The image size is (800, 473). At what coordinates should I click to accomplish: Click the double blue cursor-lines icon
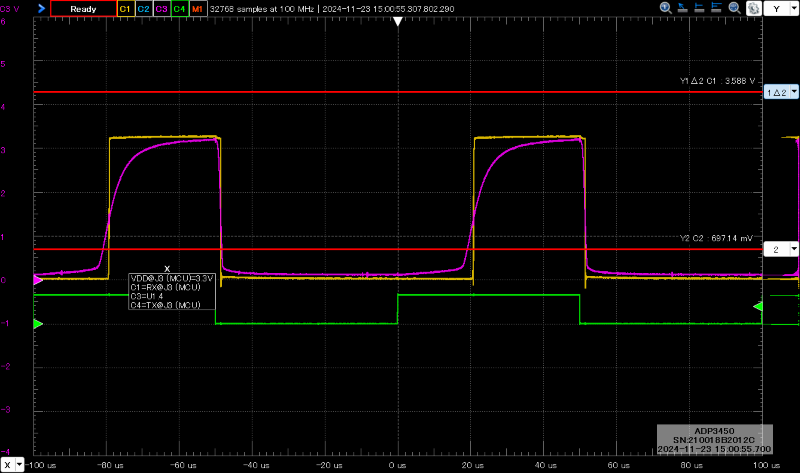coord(716,8)
